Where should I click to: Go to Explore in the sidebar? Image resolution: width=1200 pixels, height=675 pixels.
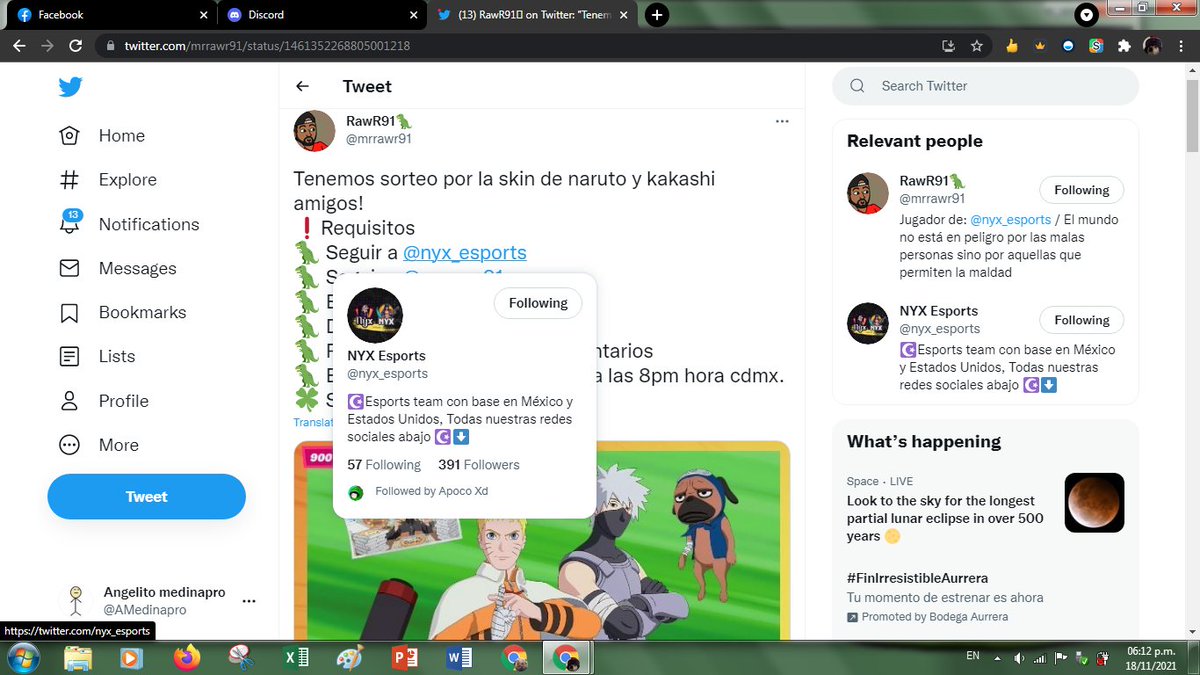tap(108, 180)
